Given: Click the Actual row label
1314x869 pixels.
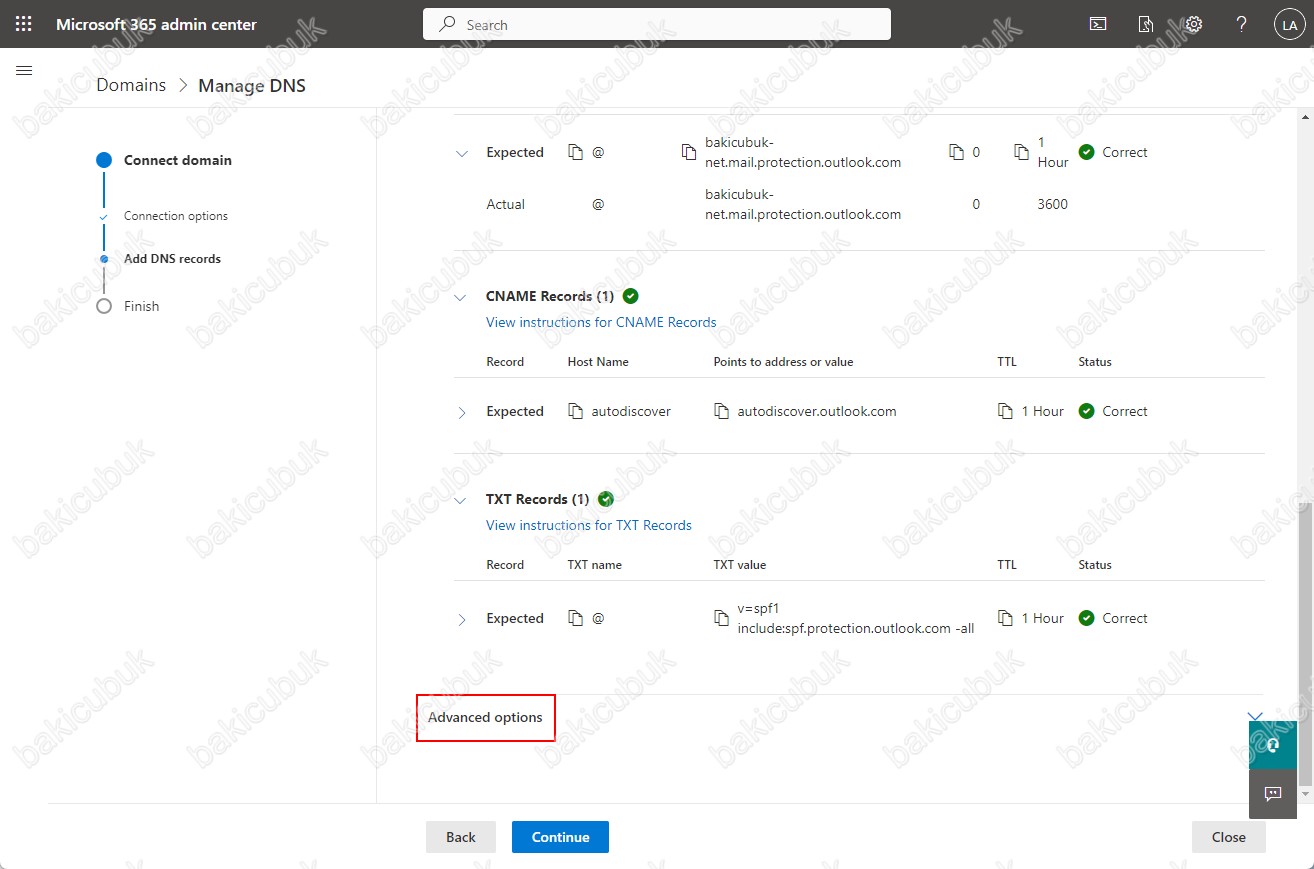Looking at the screenshot, I should click(505, 204).
